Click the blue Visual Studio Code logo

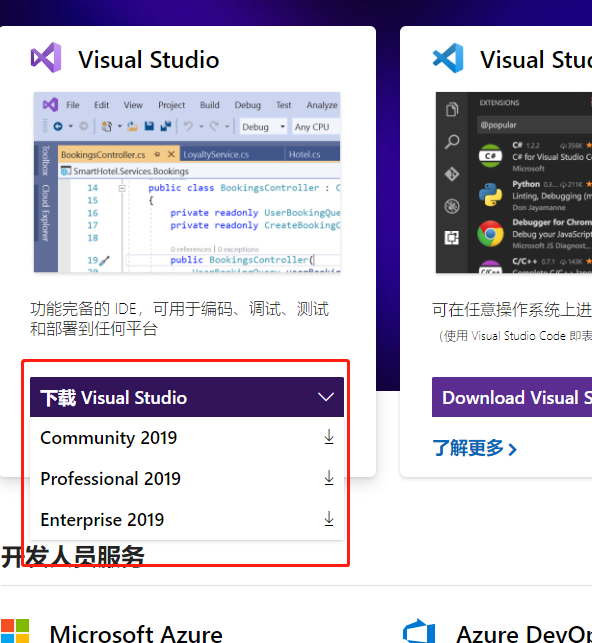[x=448, y=58]
